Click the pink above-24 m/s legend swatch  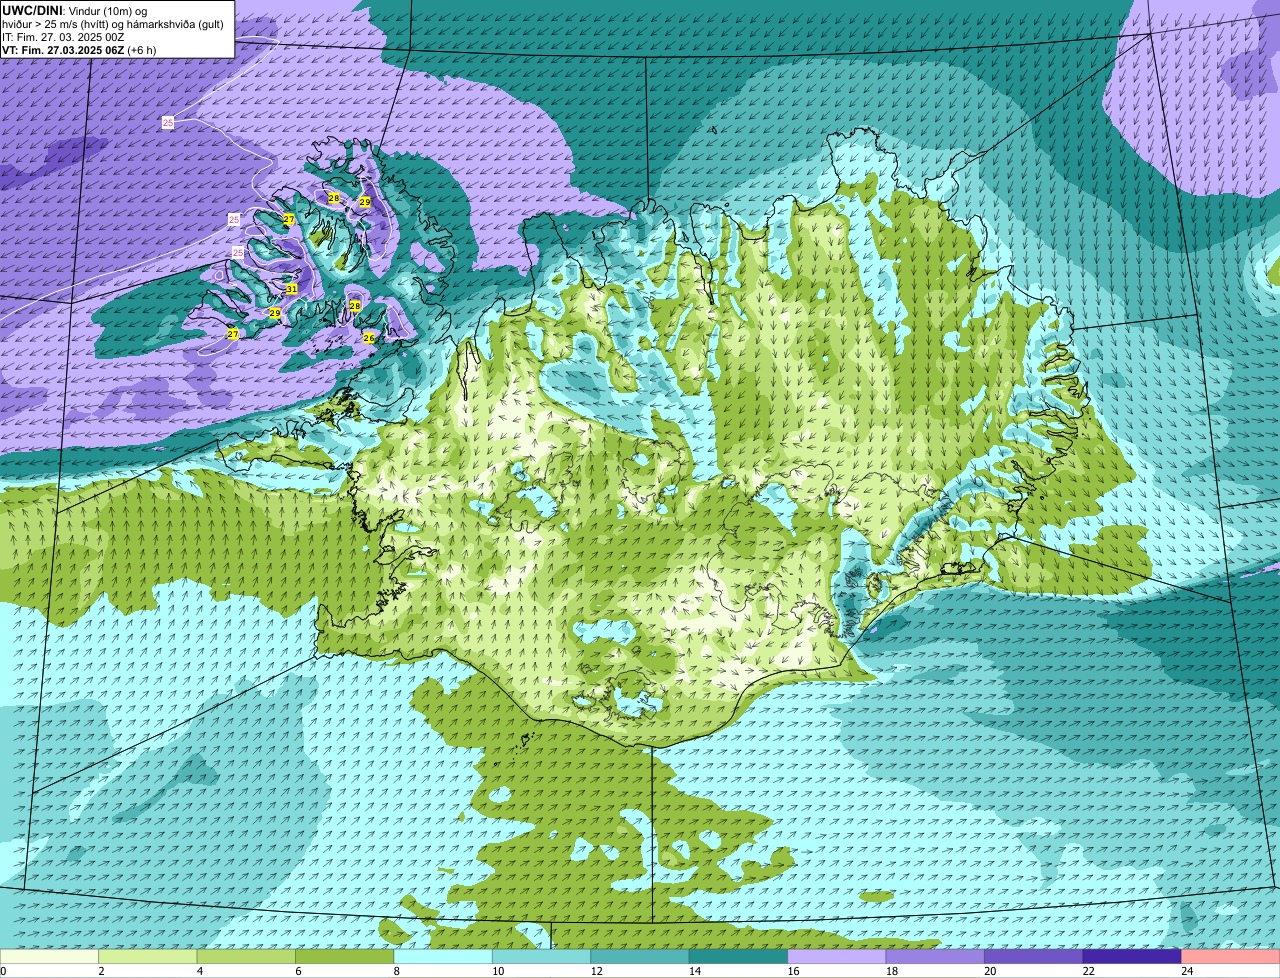[1231, 956]
